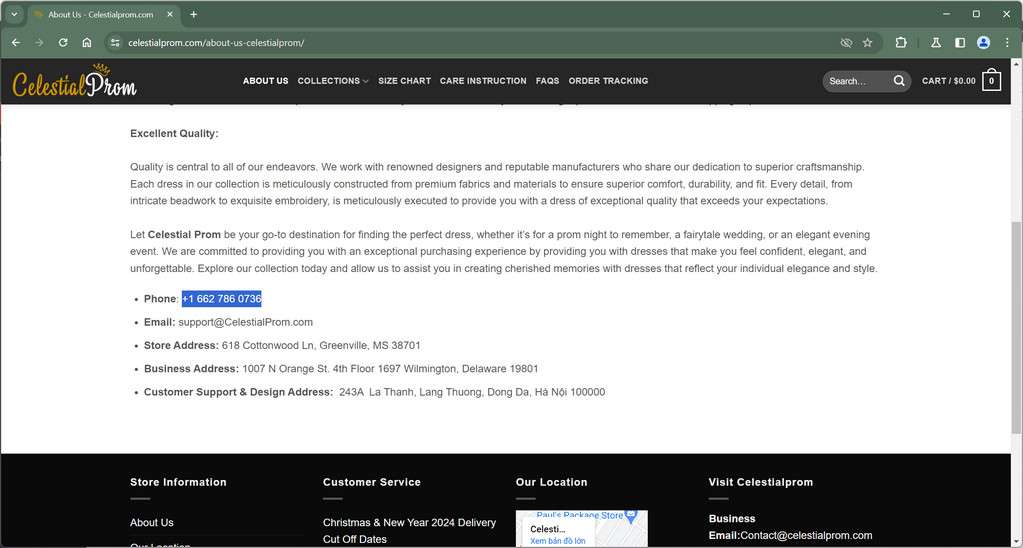Screen dimensions: 1023x548
Task: Submit search with the magnifier icon
Action: 899,81
